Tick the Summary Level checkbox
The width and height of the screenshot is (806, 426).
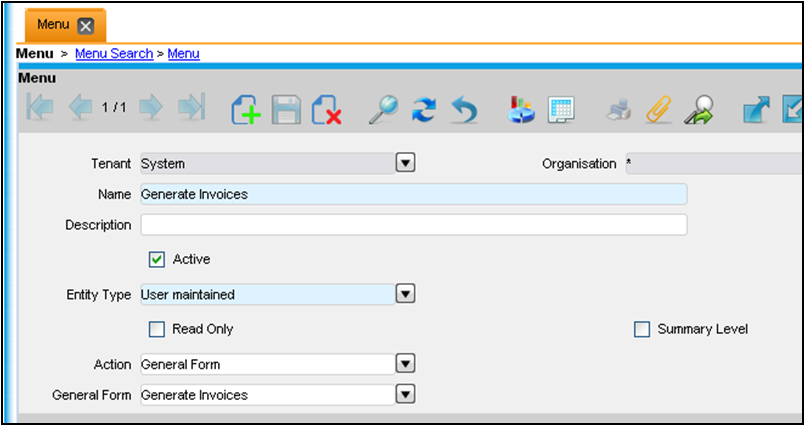[642, 329]
